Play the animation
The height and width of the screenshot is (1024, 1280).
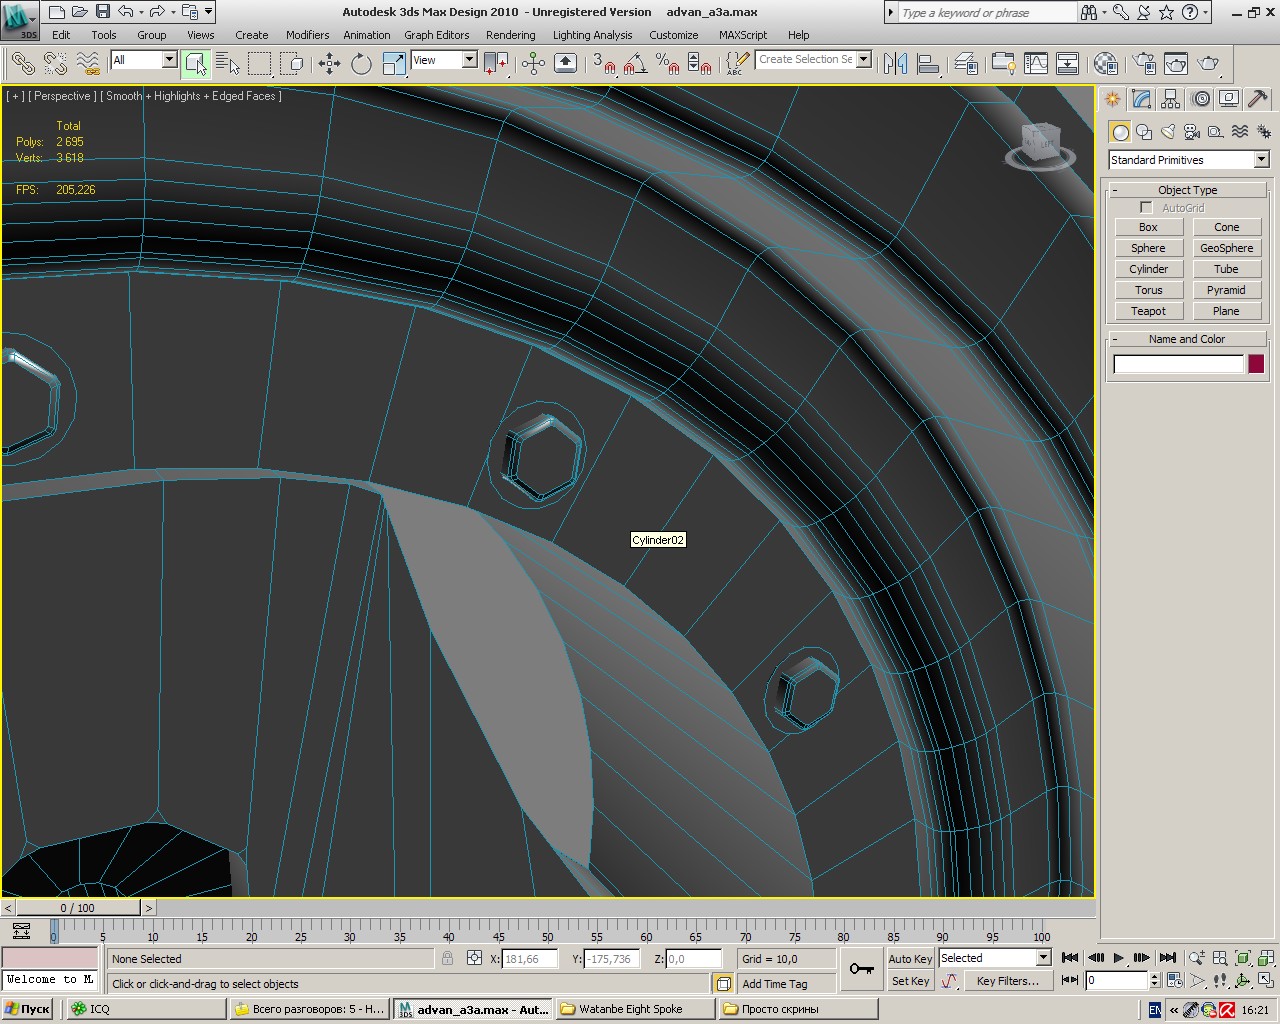pos(1118,958)
